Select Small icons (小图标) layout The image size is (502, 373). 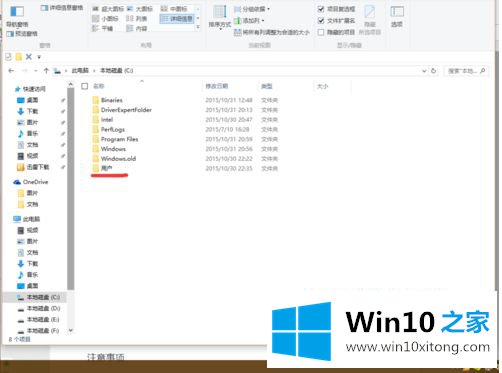(x=105, y=19)
